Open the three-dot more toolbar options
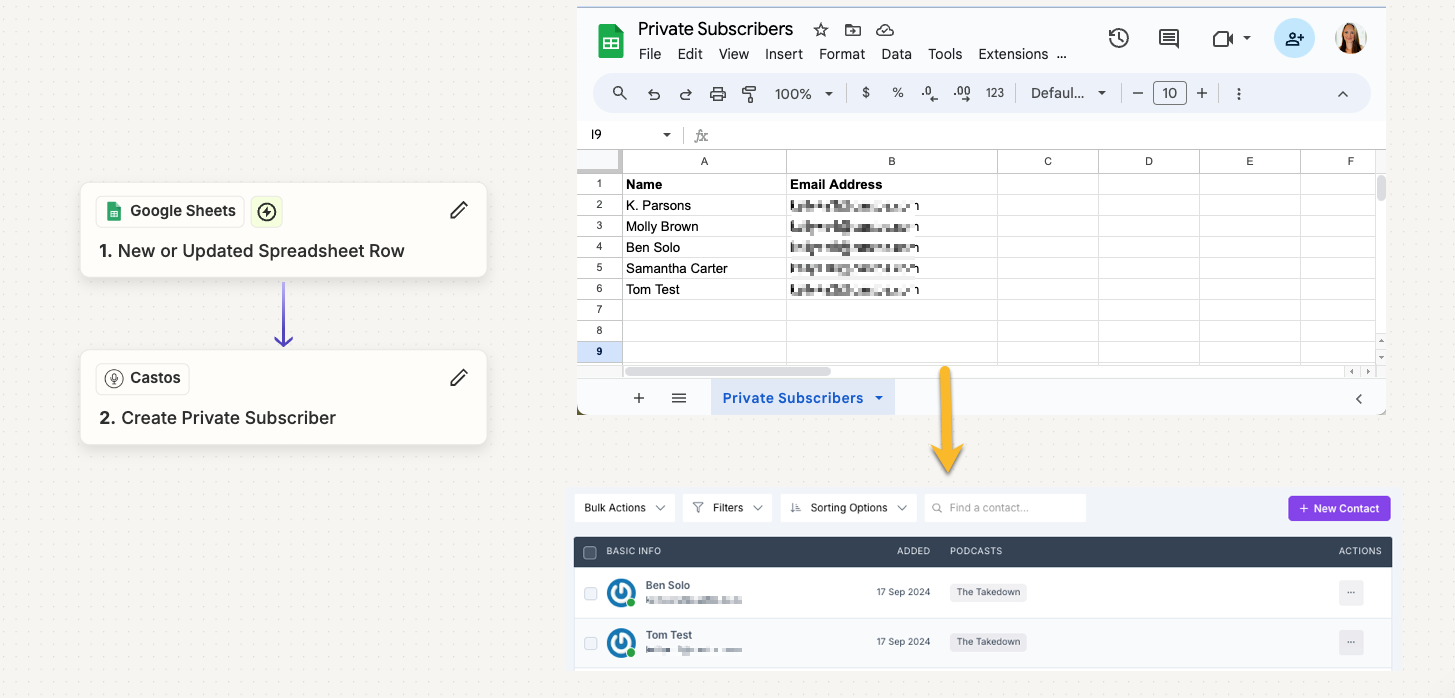The height and width of the screenshot is (698, 1455). pos(1239,94)
